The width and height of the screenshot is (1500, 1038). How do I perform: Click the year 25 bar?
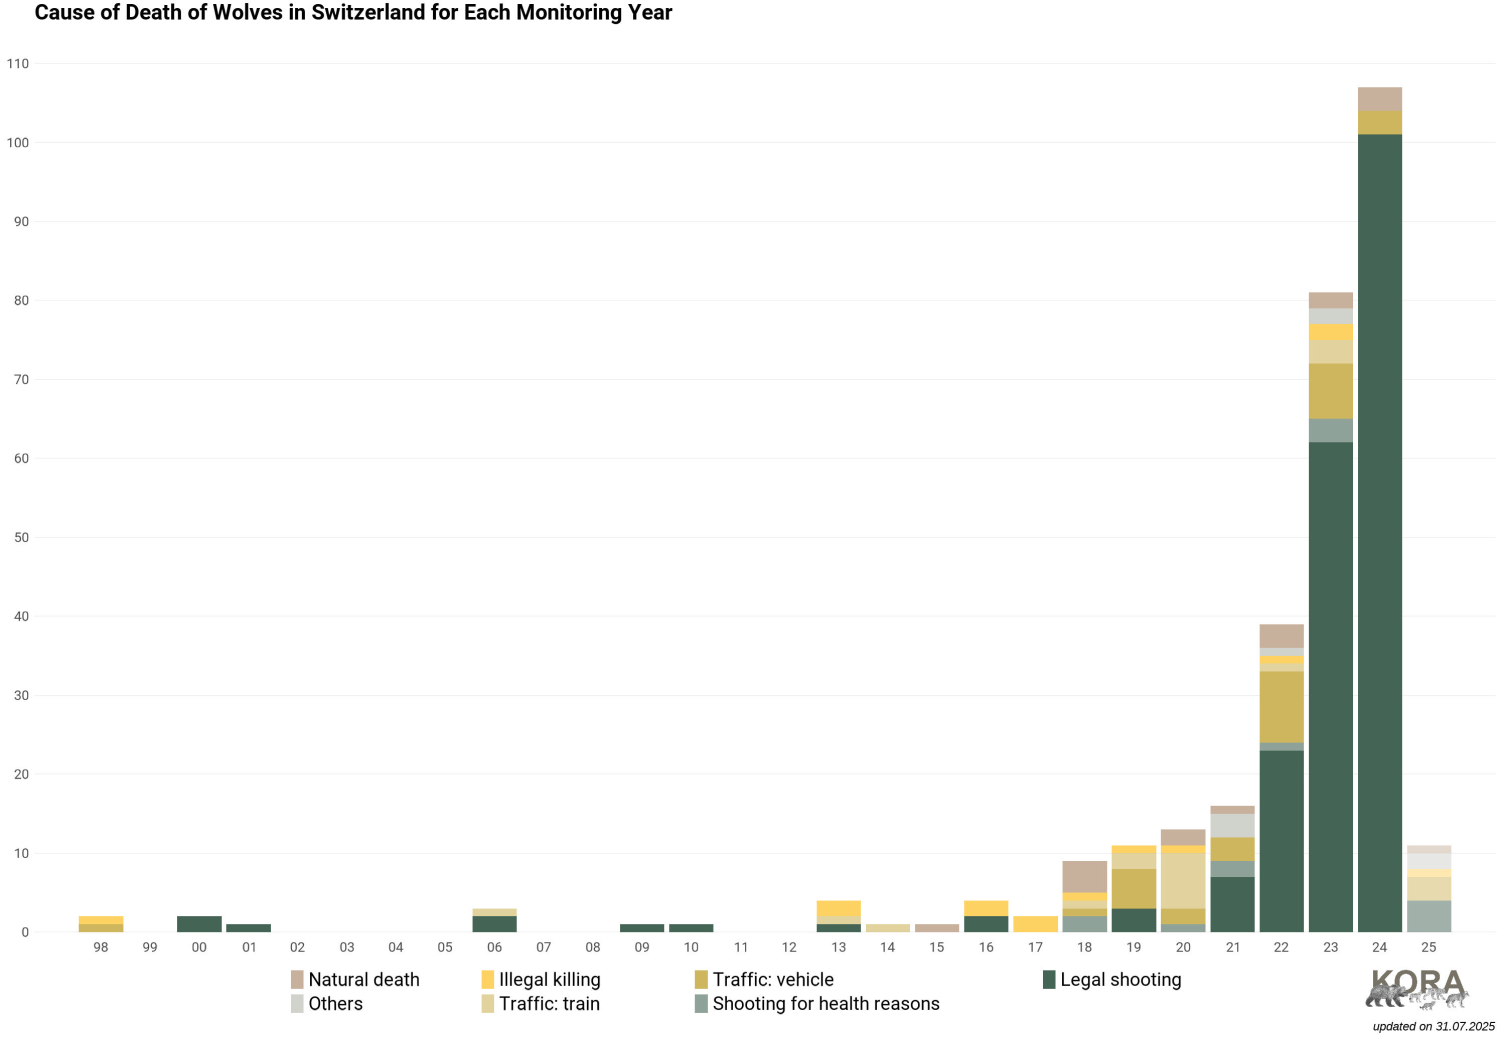[1429, 889]
